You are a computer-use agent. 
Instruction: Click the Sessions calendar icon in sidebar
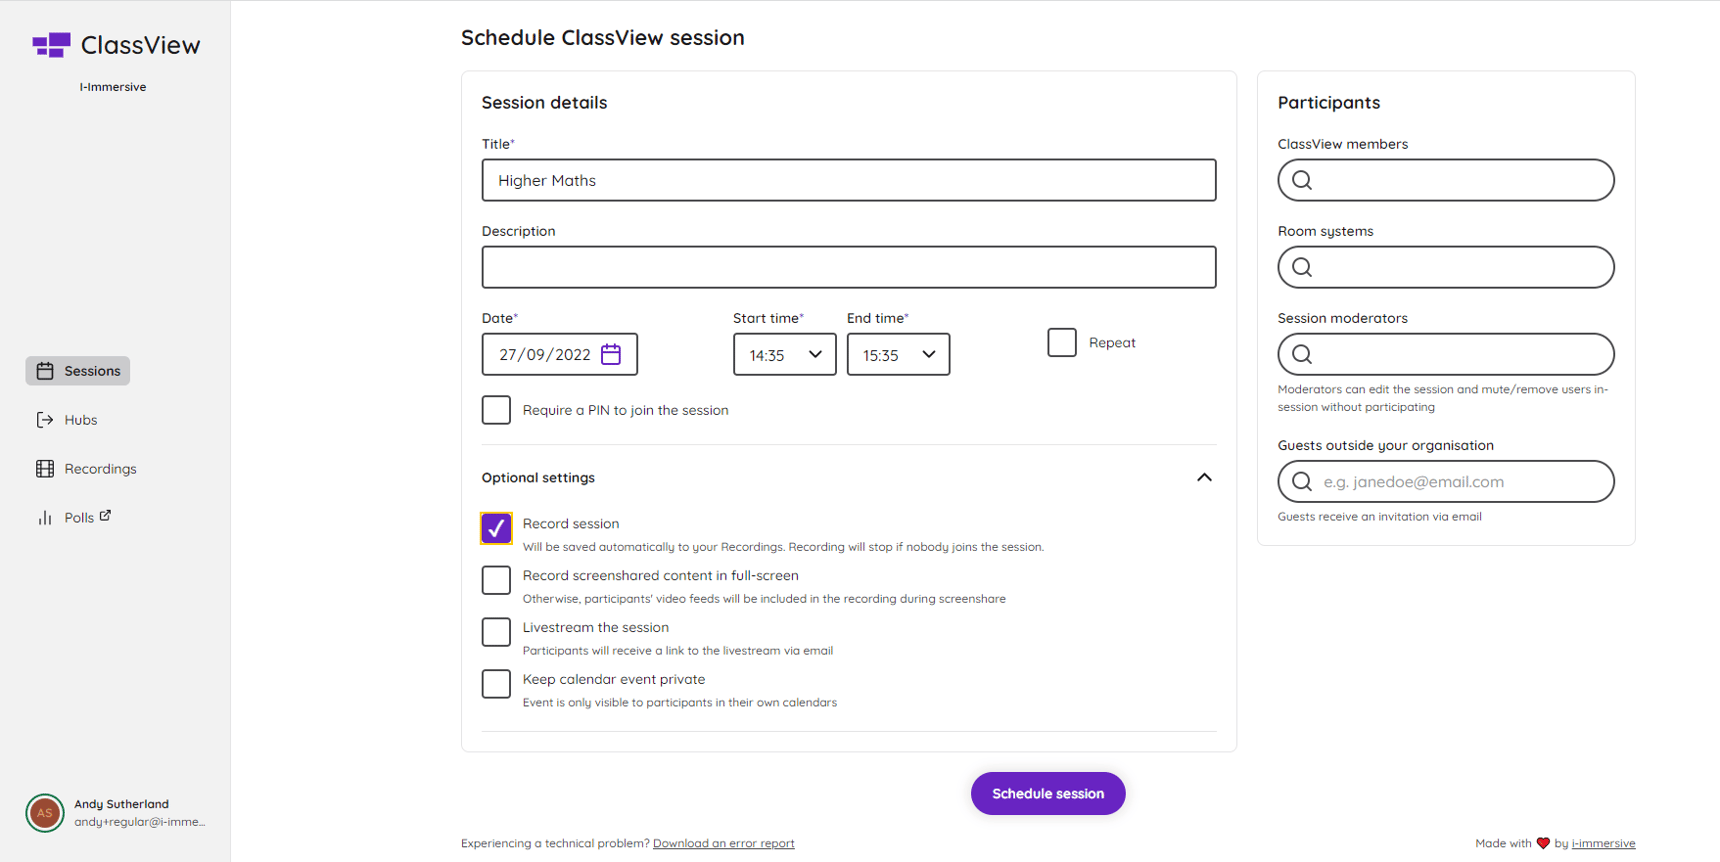pyautogui.click(x=45, y=370)
